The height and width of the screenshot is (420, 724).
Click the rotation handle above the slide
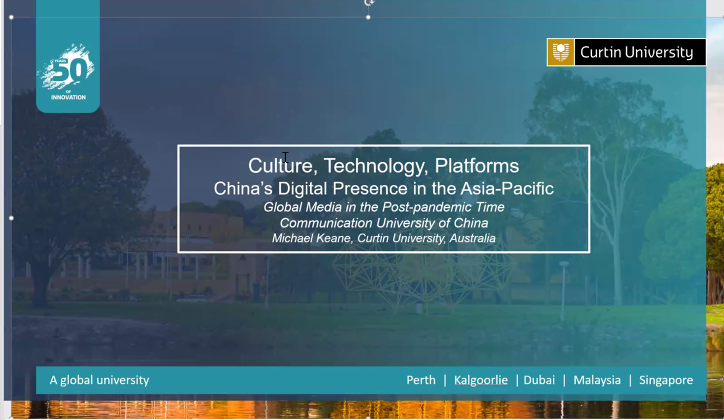(368, 3)
